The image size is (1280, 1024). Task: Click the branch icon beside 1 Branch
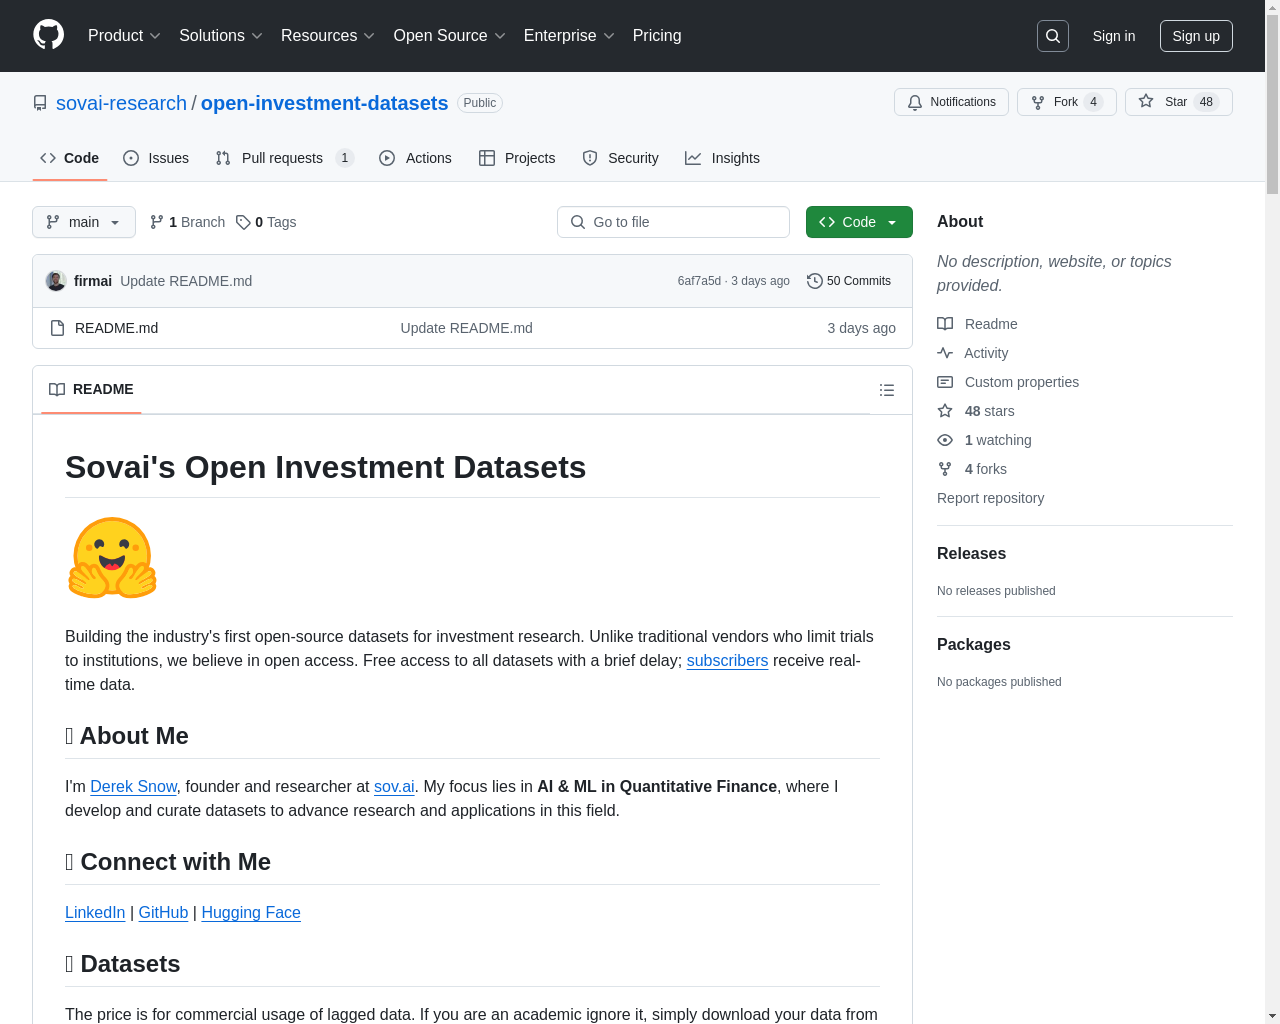(x=157, y=222)
